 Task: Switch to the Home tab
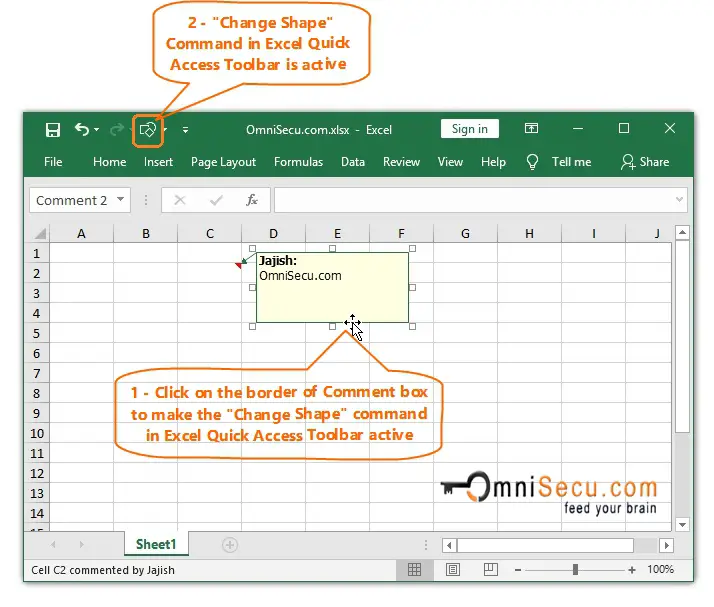click(109, 162)
